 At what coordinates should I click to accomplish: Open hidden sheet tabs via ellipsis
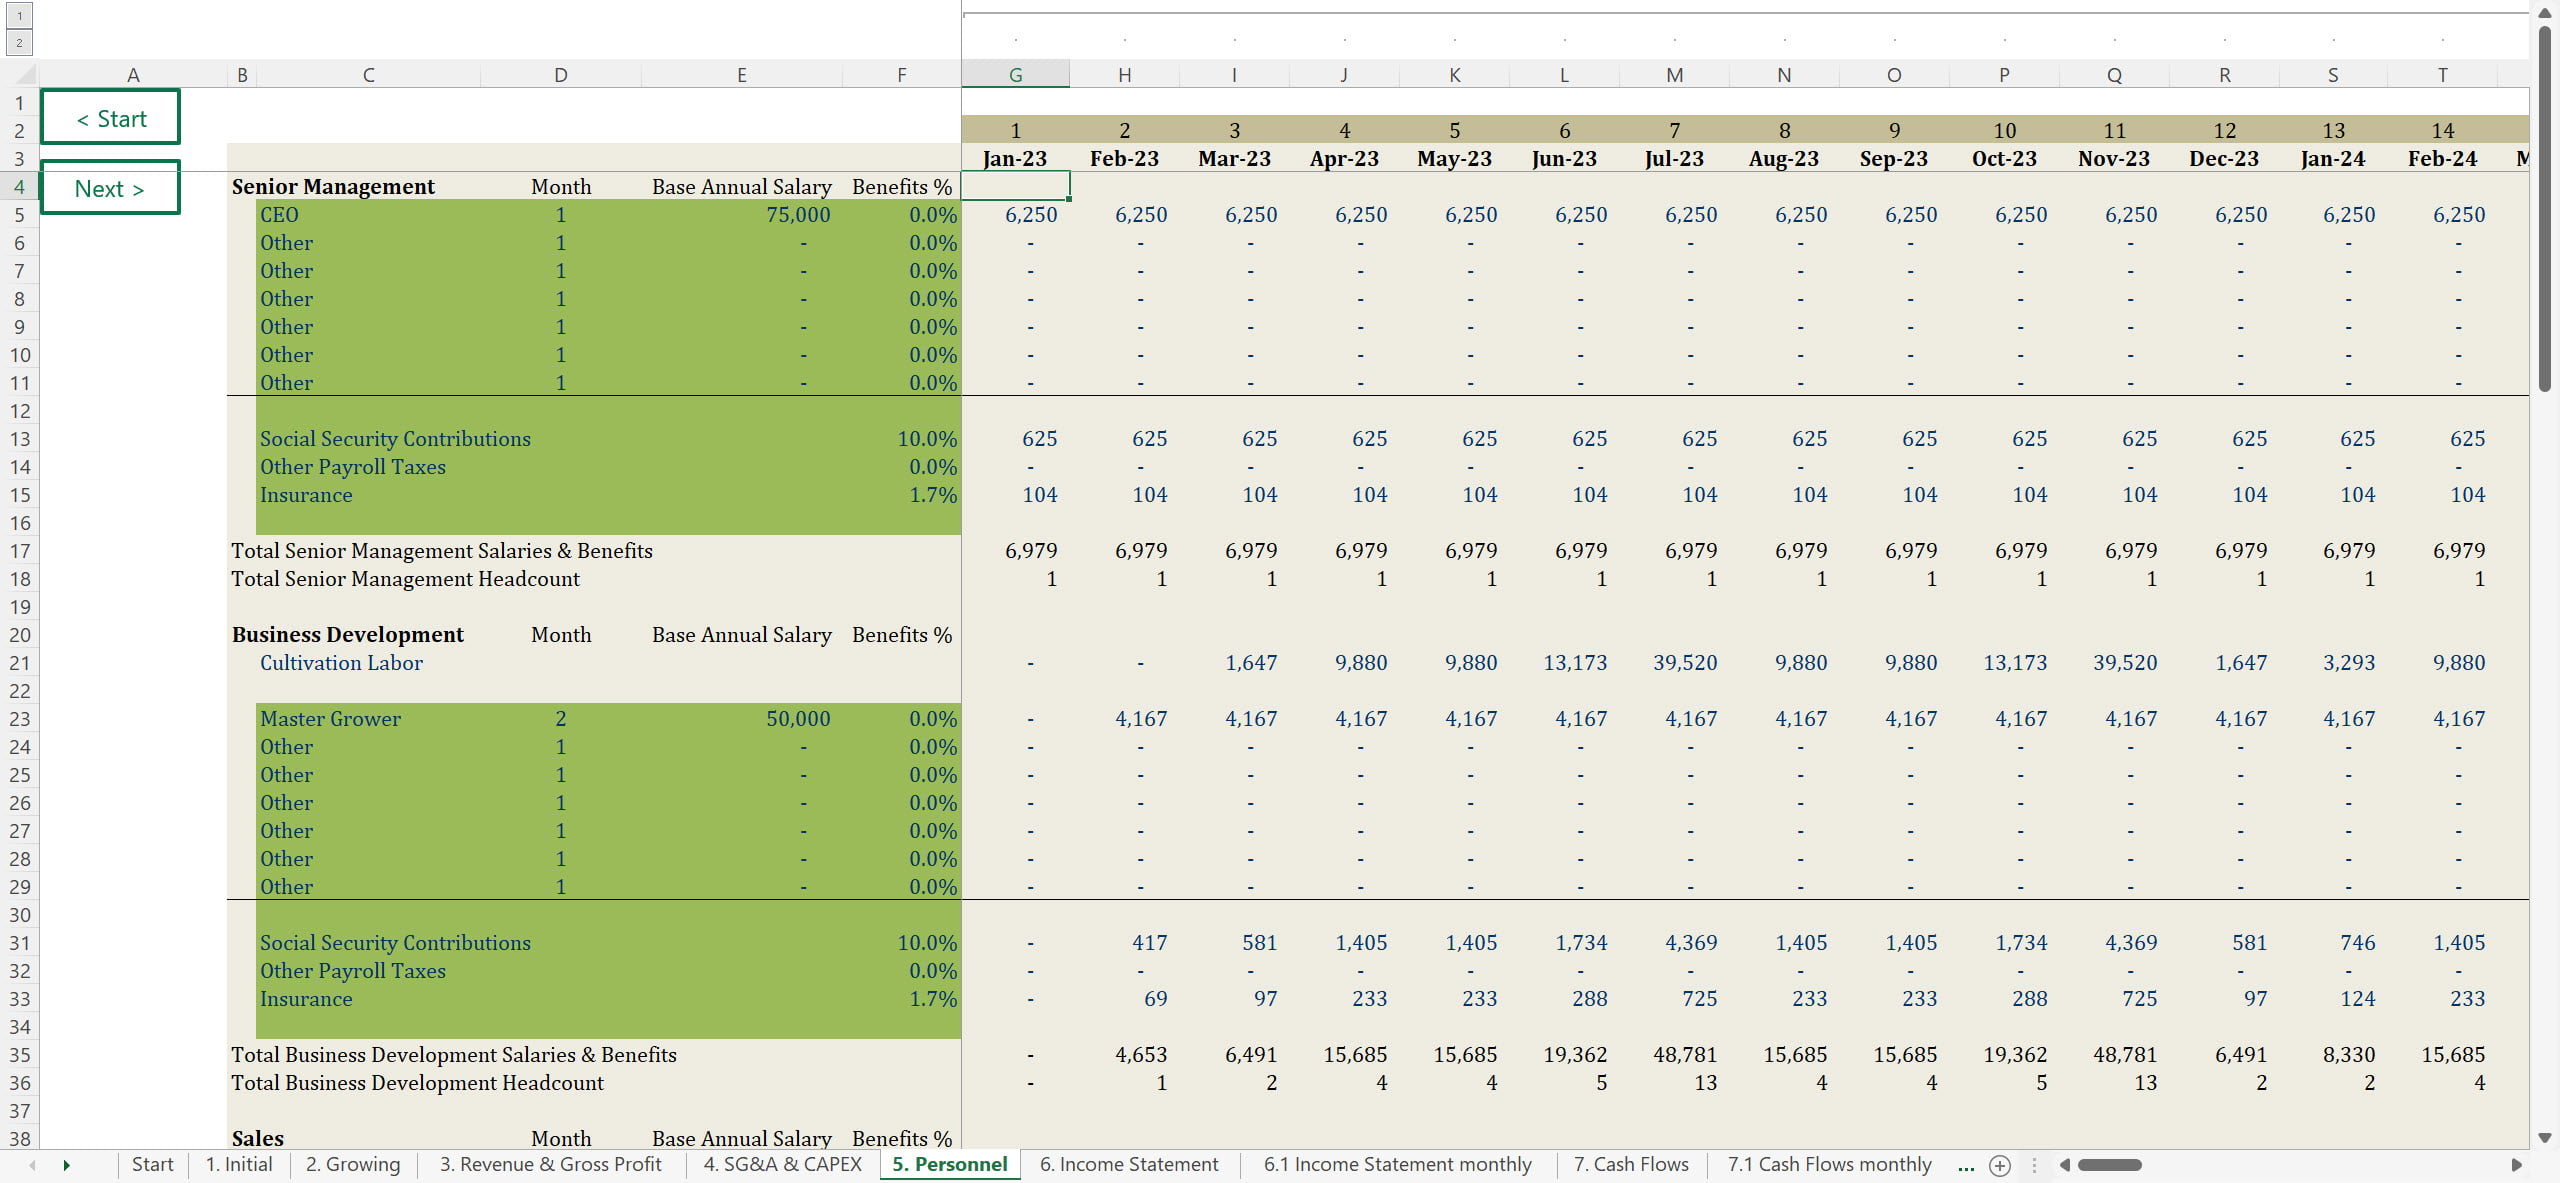(1966, 1165)
